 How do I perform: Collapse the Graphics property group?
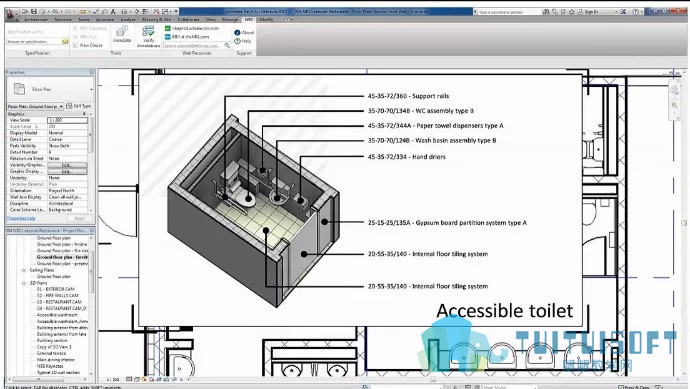[x=84, y=114]
